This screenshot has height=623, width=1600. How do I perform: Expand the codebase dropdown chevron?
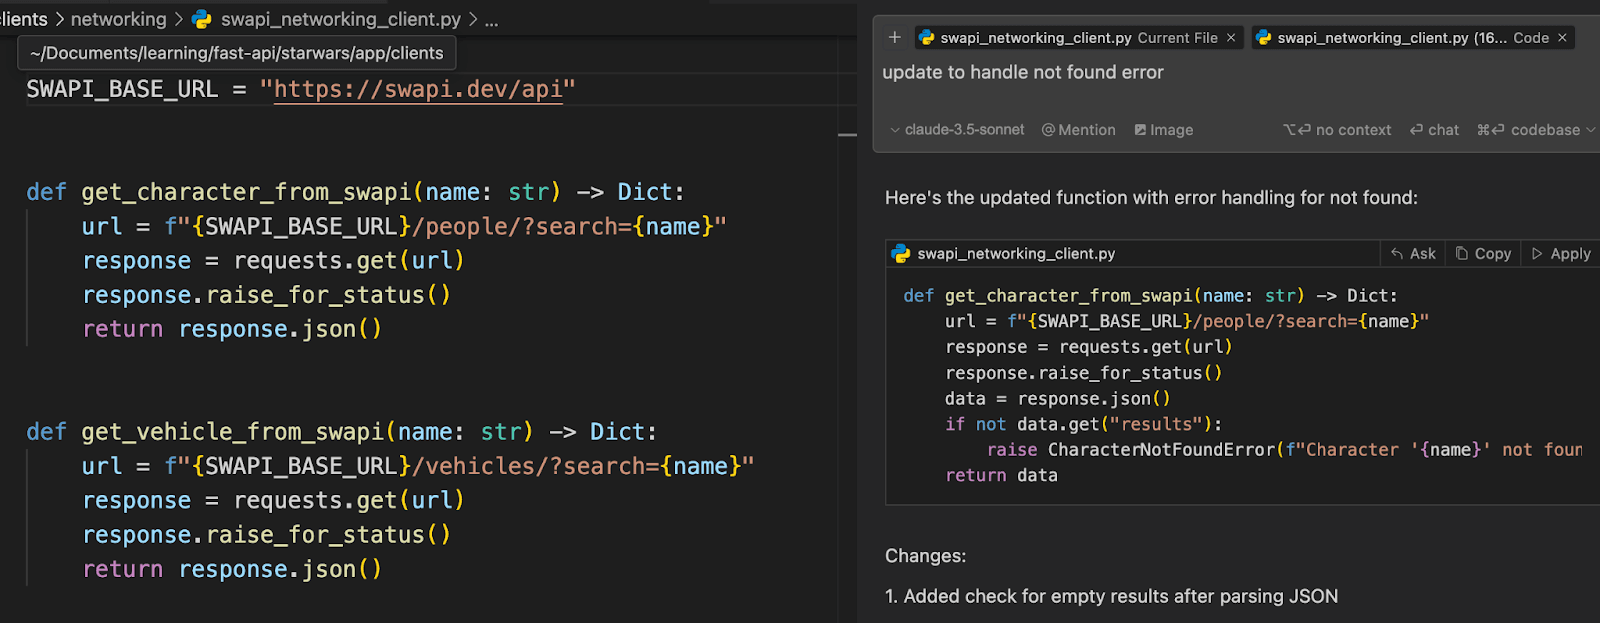pyautogui.click(x=1591, y=130)
